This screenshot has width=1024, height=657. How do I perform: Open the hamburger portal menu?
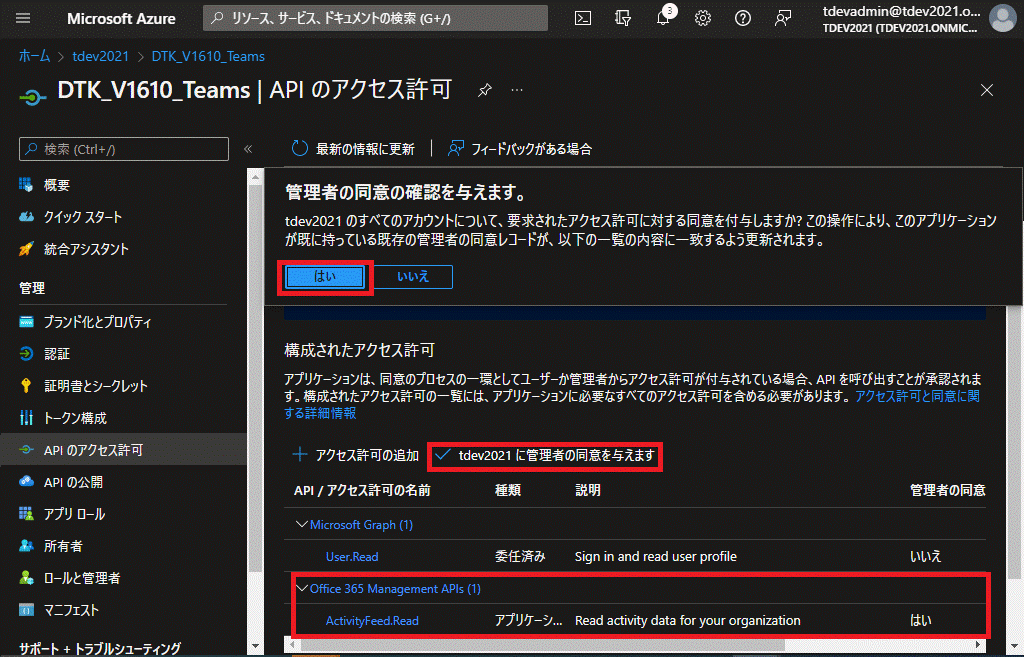tap(23, 18)
